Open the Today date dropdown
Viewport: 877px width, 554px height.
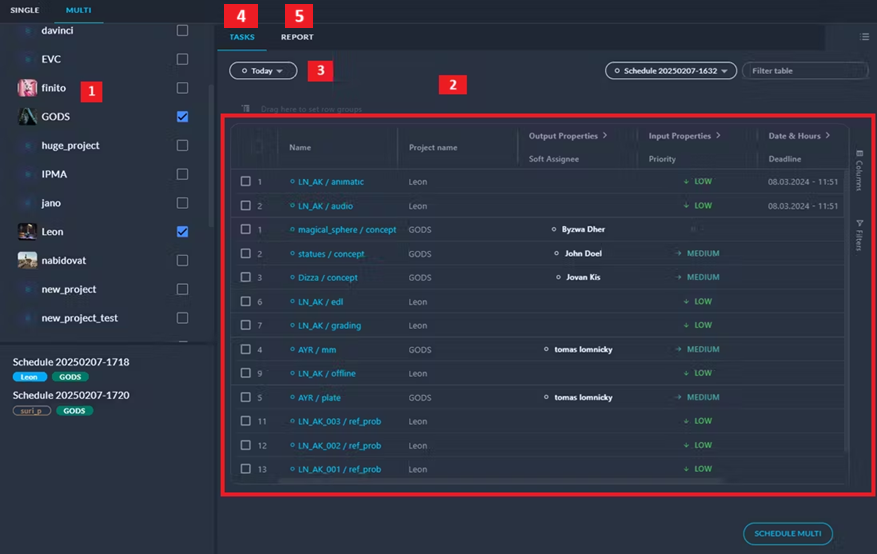coord(263,71)
